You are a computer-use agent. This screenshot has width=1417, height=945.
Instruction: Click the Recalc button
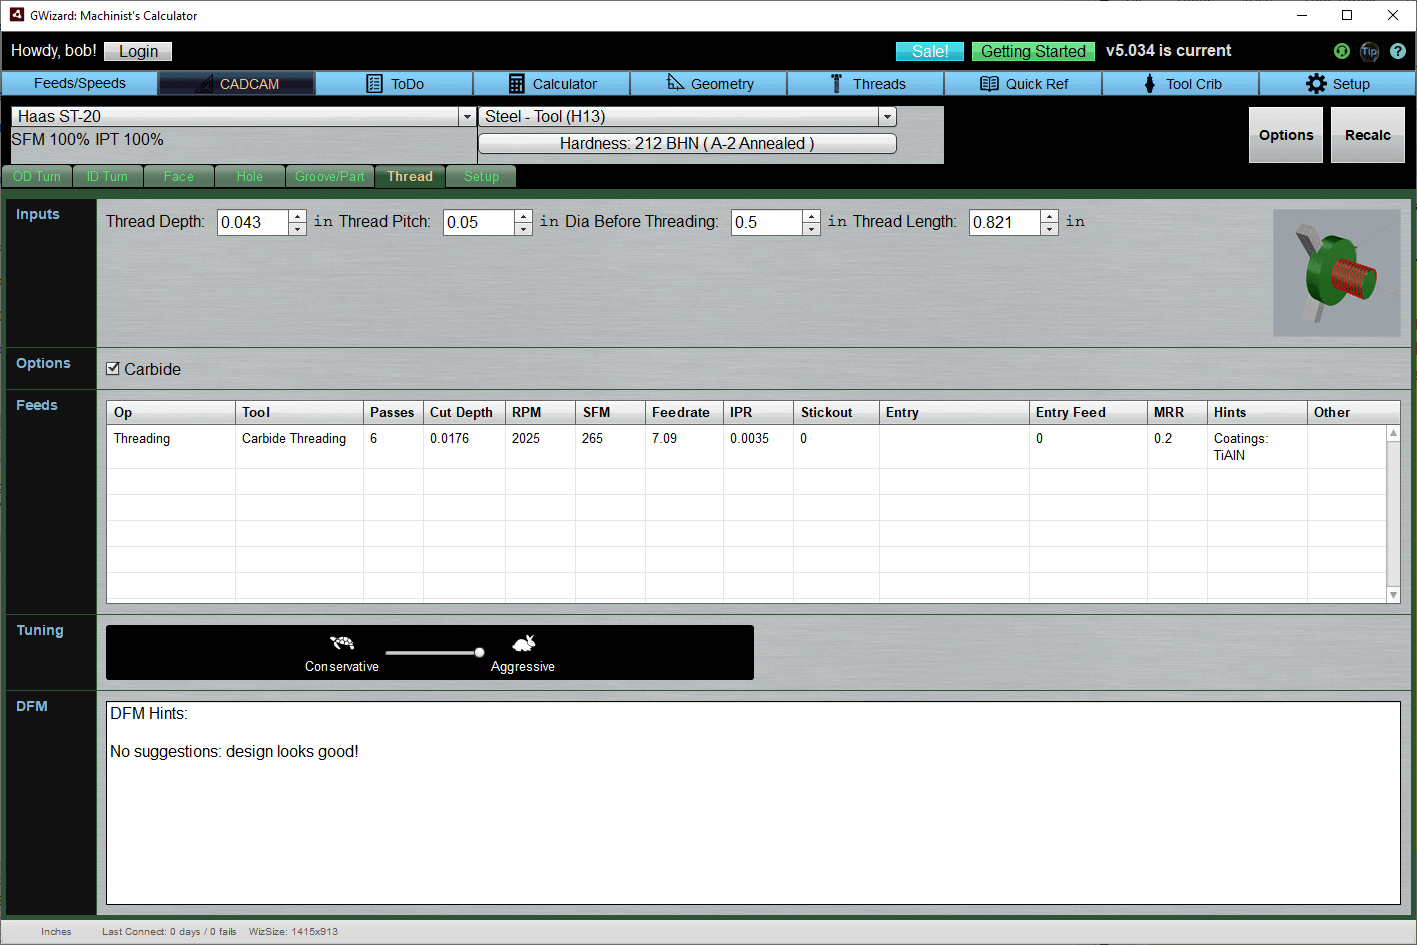(x=1367, y=134)
